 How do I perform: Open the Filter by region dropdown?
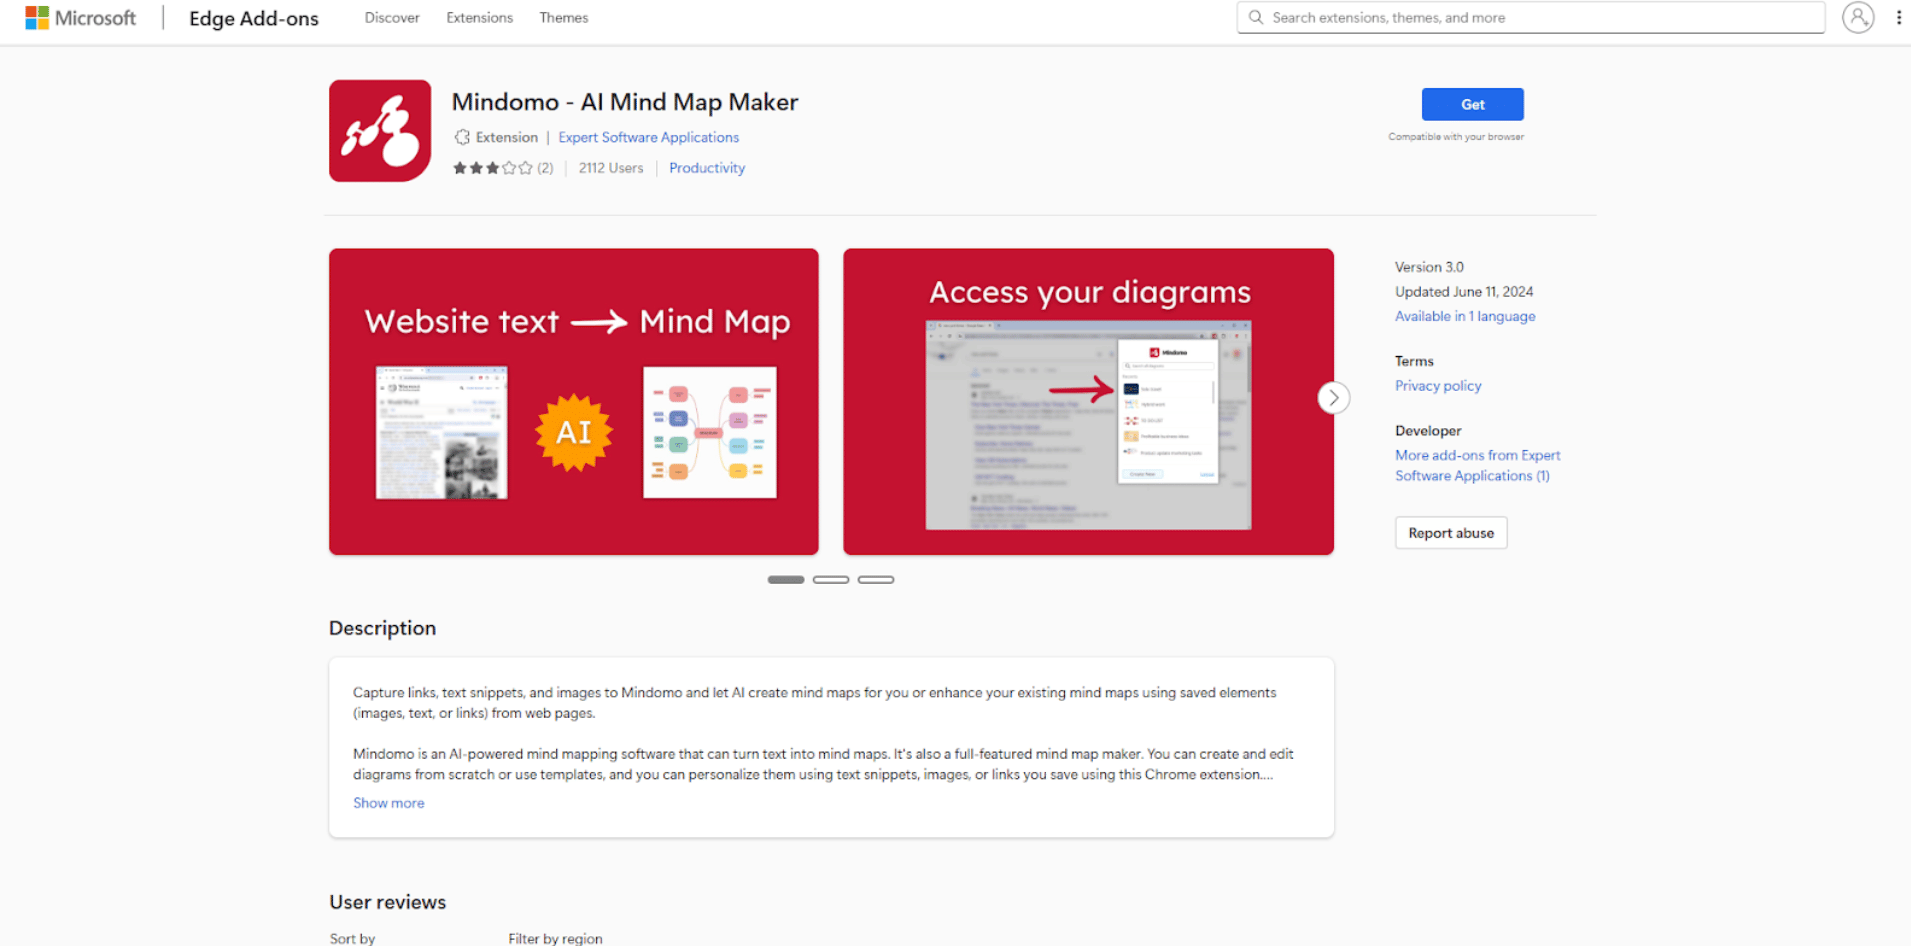[x=555, y=938]
